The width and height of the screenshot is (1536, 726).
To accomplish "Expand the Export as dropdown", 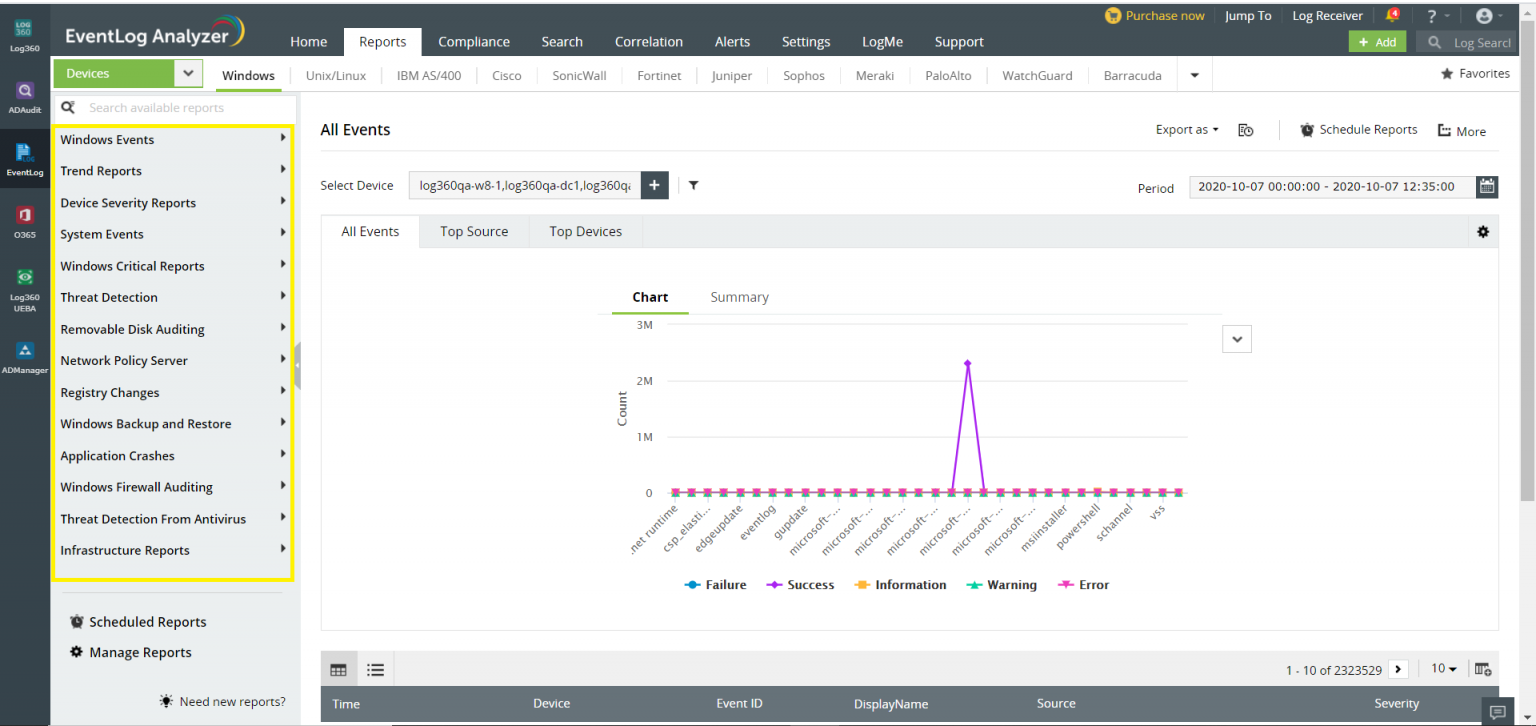I will coord(1187,130).
